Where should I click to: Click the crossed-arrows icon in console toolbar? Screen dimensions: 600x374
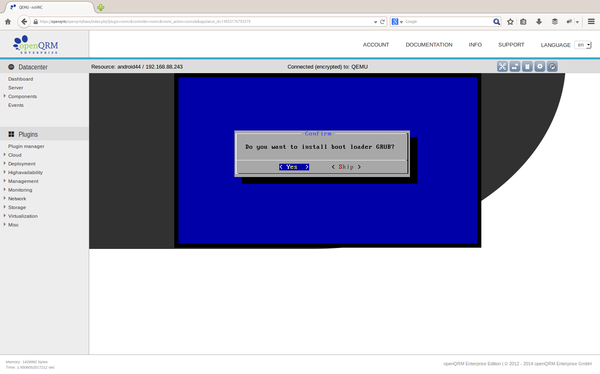point(502,67)
